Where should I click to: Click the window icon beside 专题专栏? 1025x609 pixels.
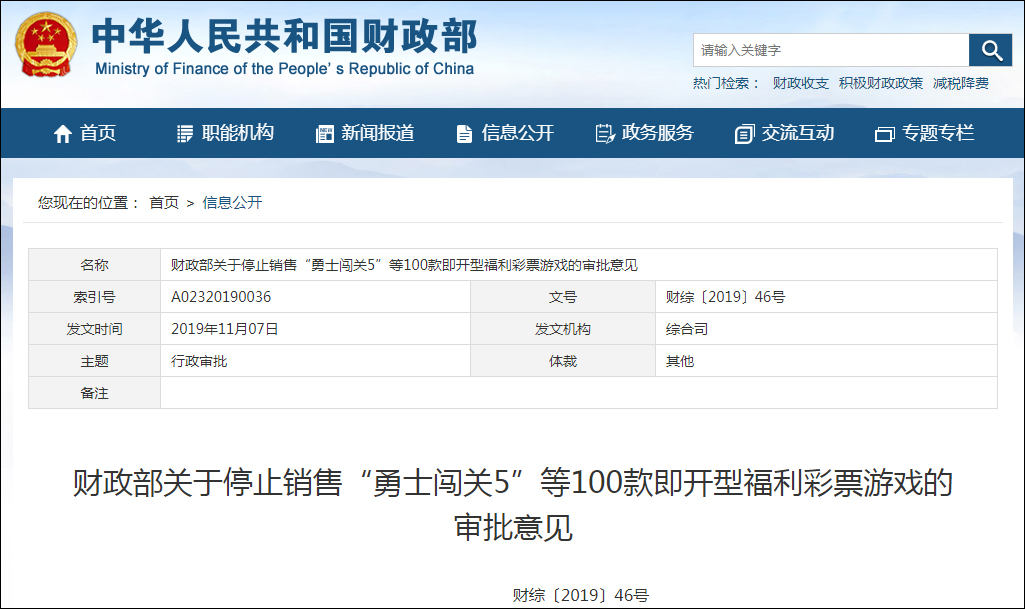[x=884, y=134]
